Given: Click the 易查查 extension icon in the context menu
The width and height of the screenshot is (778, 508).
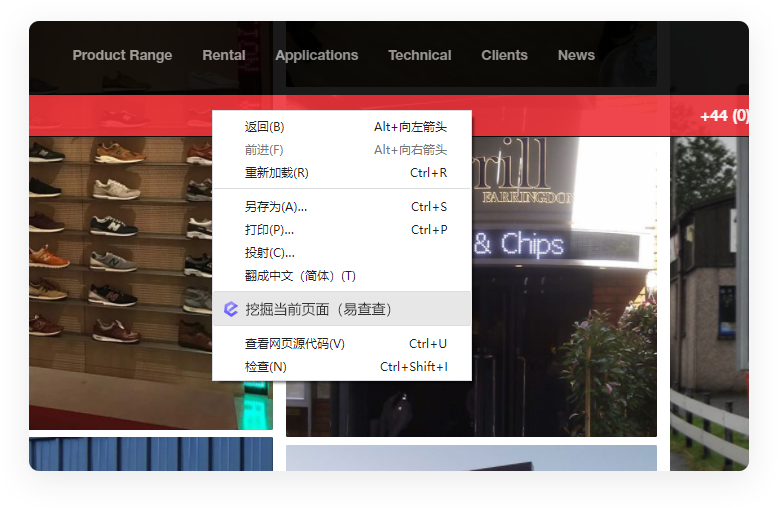Looking at the screenshot, I should click(231, 309).
